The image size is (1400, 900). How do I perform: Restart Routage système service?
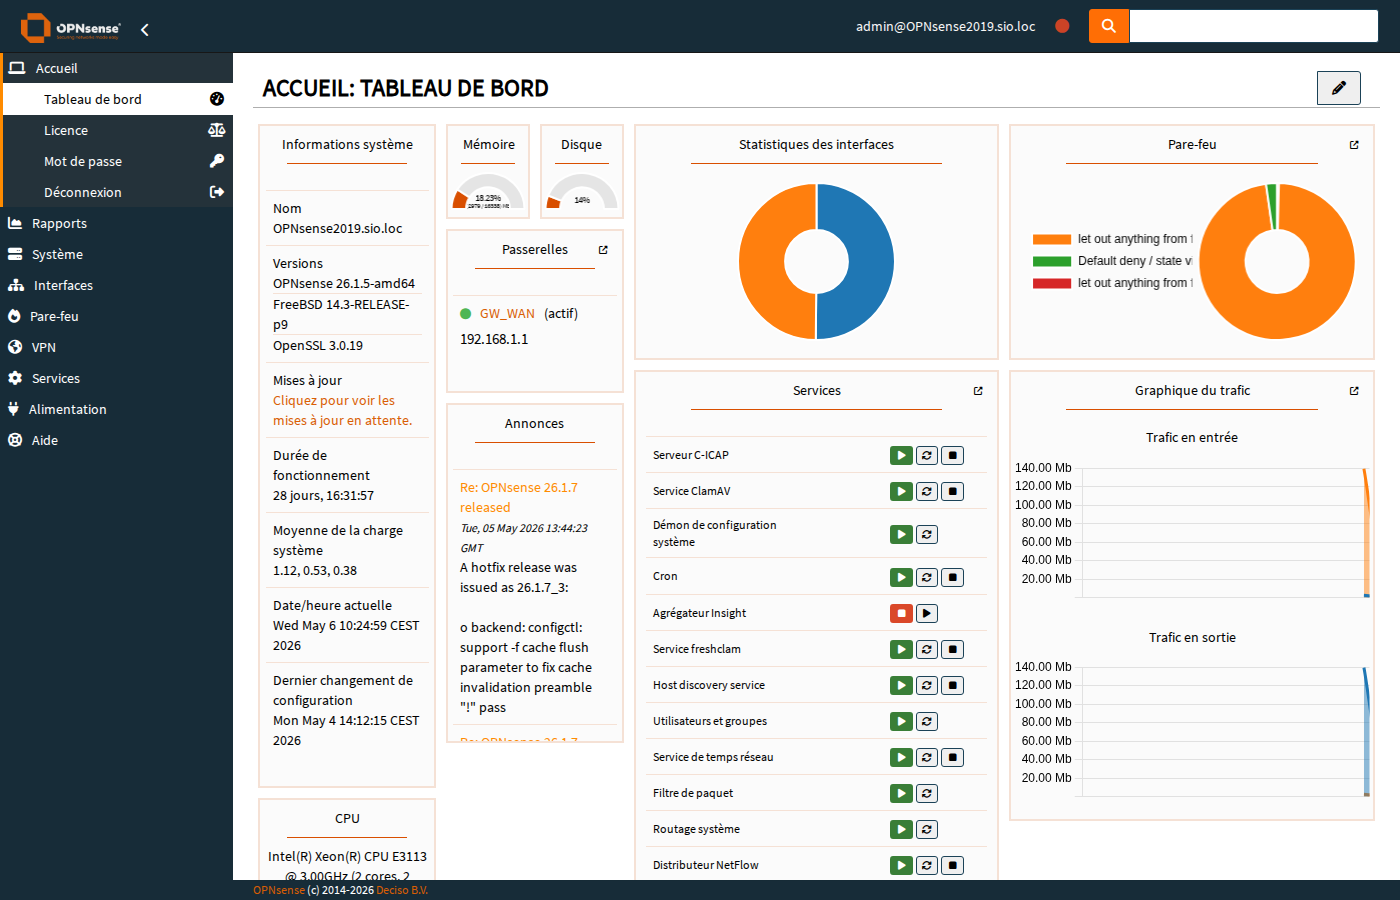pos(927,830)
